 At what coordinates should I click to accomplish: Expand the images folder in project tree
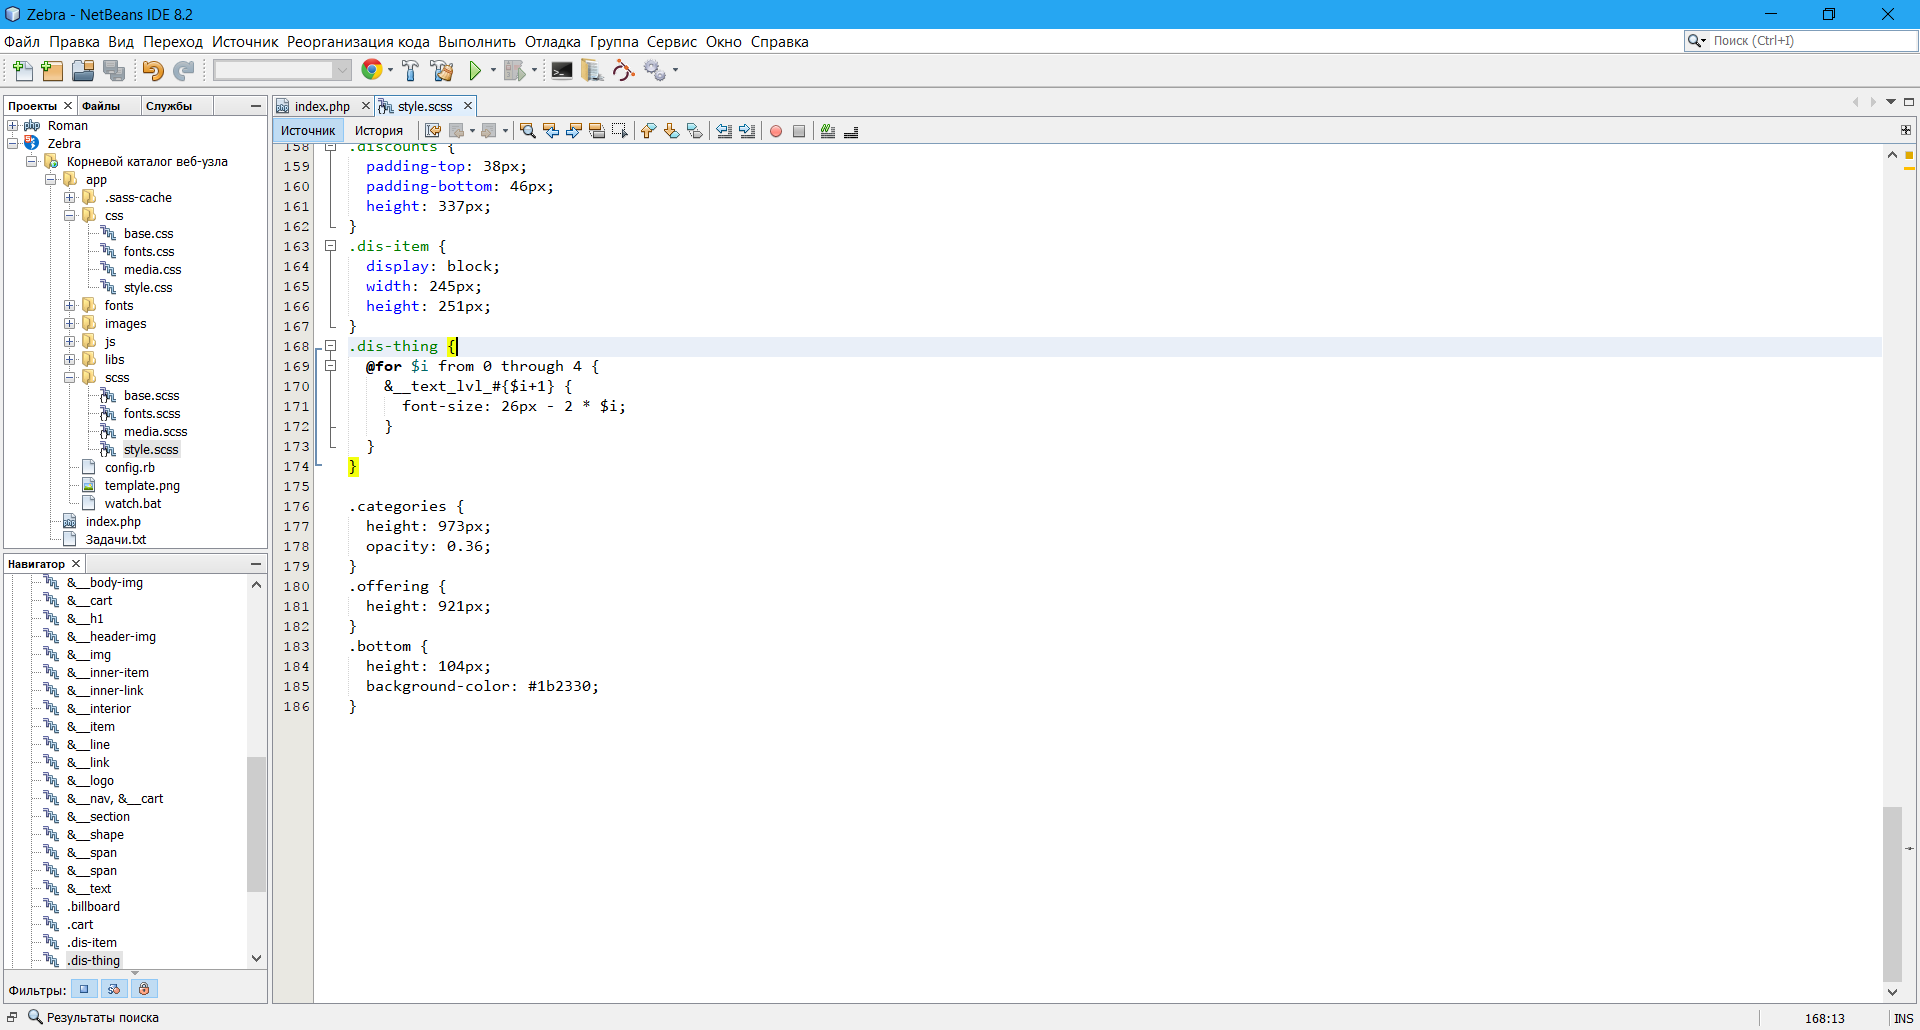pyautogui.click(x=70, y=323)
